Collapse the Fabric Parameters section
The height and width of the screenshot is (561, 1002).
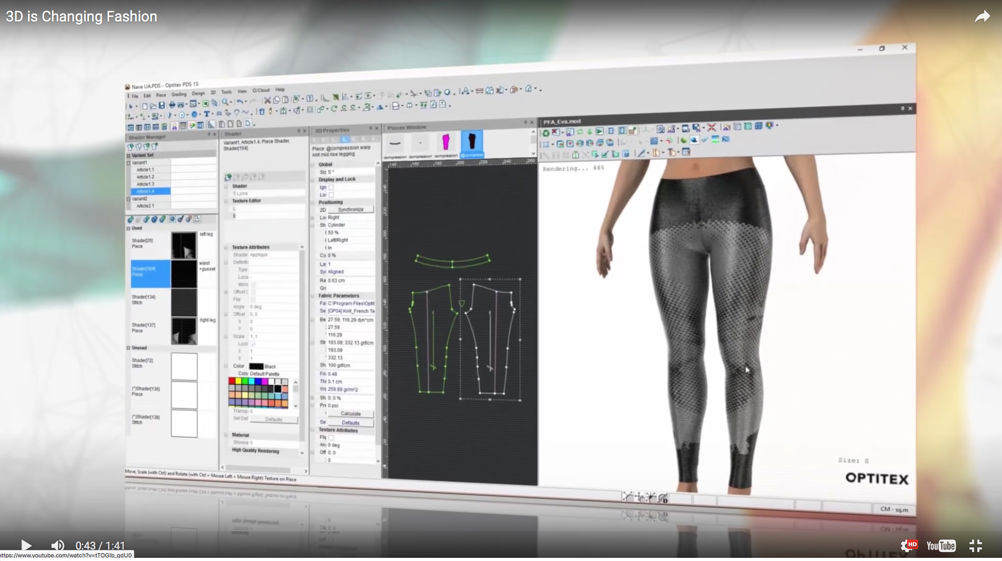click(314, 296)
